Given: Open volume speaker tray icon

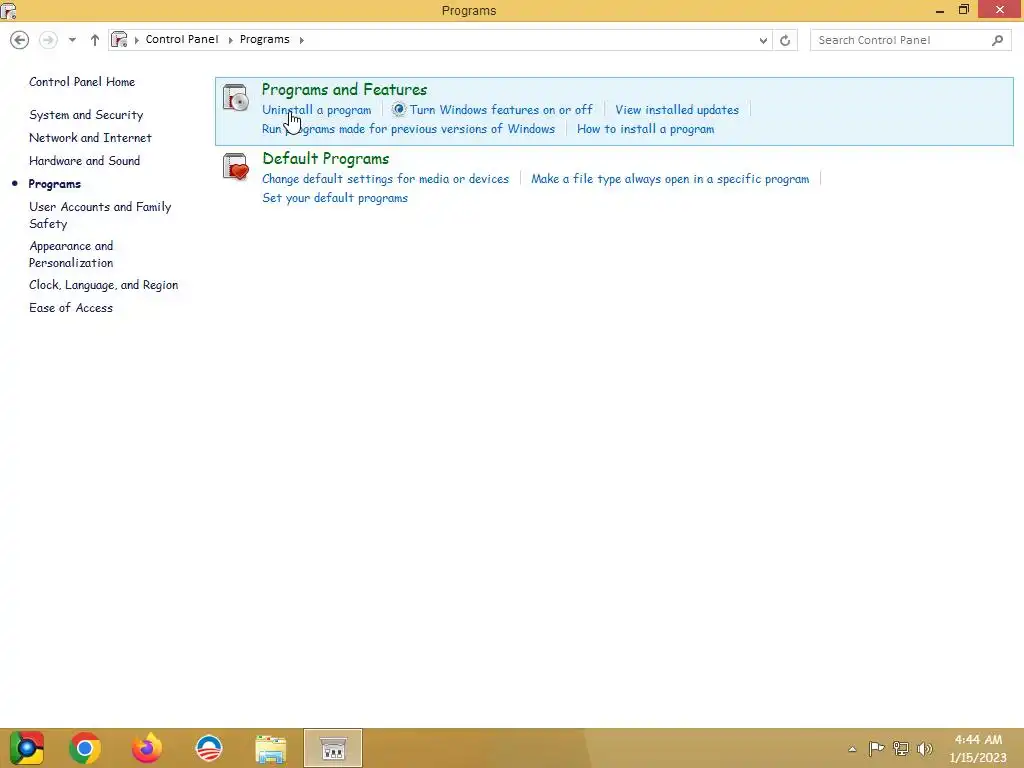Looking at the screenshot, I should coord(925,748).
